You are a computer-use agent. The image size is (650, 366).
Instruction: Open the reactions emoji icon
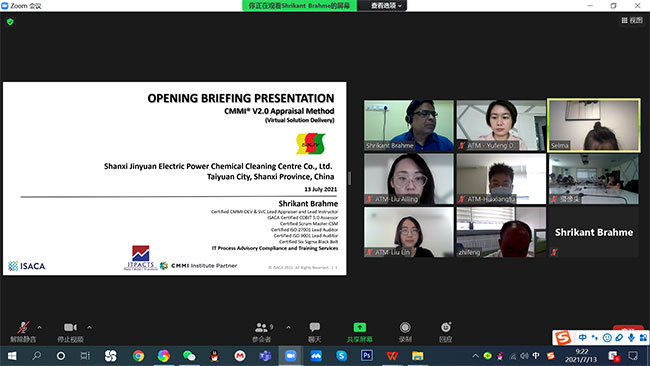click(446, 327)
